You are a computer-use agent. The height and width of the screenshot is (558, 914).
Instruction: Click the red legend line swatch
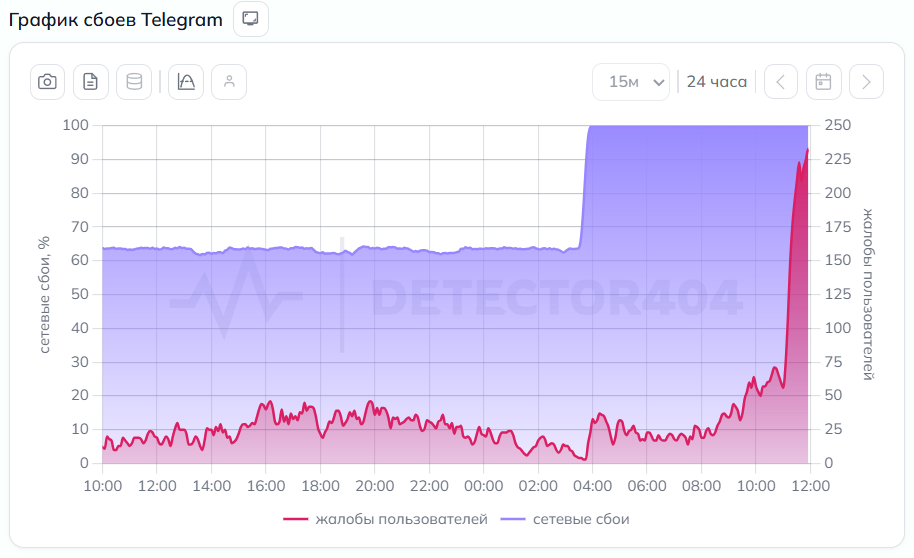[x=296, y=519]
